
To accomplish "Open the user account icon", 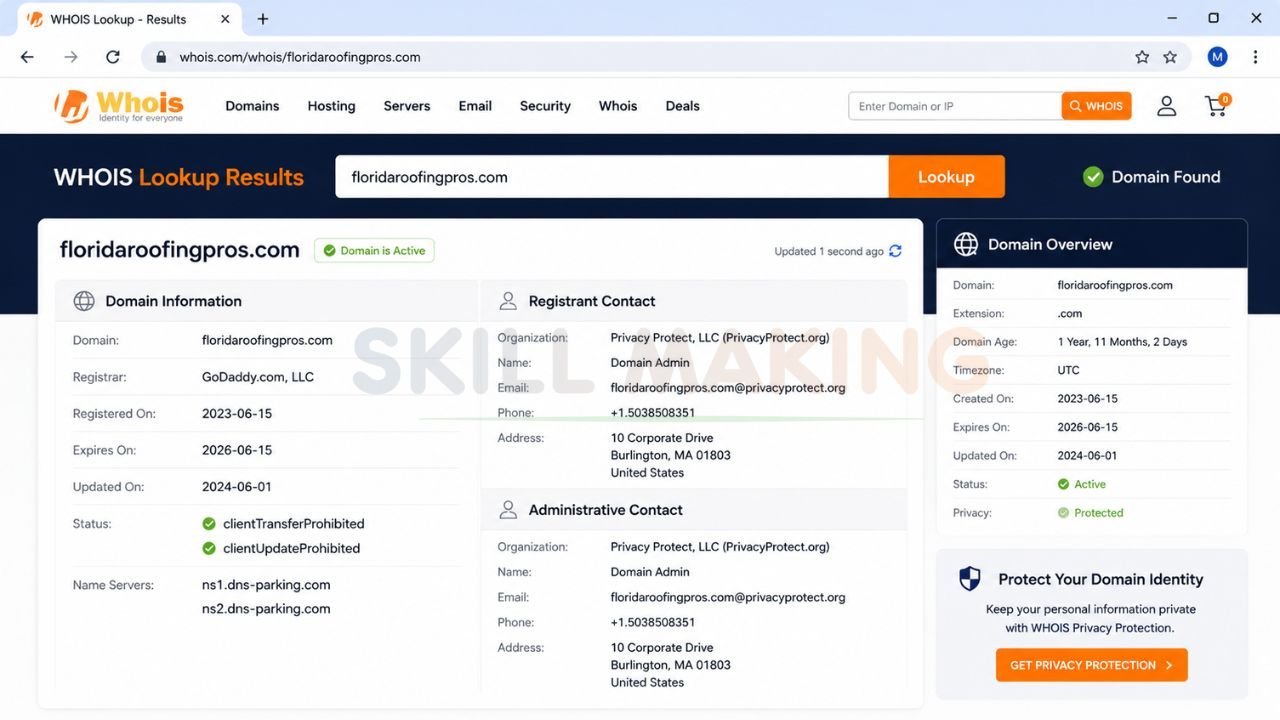I will tap(1166, 106).
